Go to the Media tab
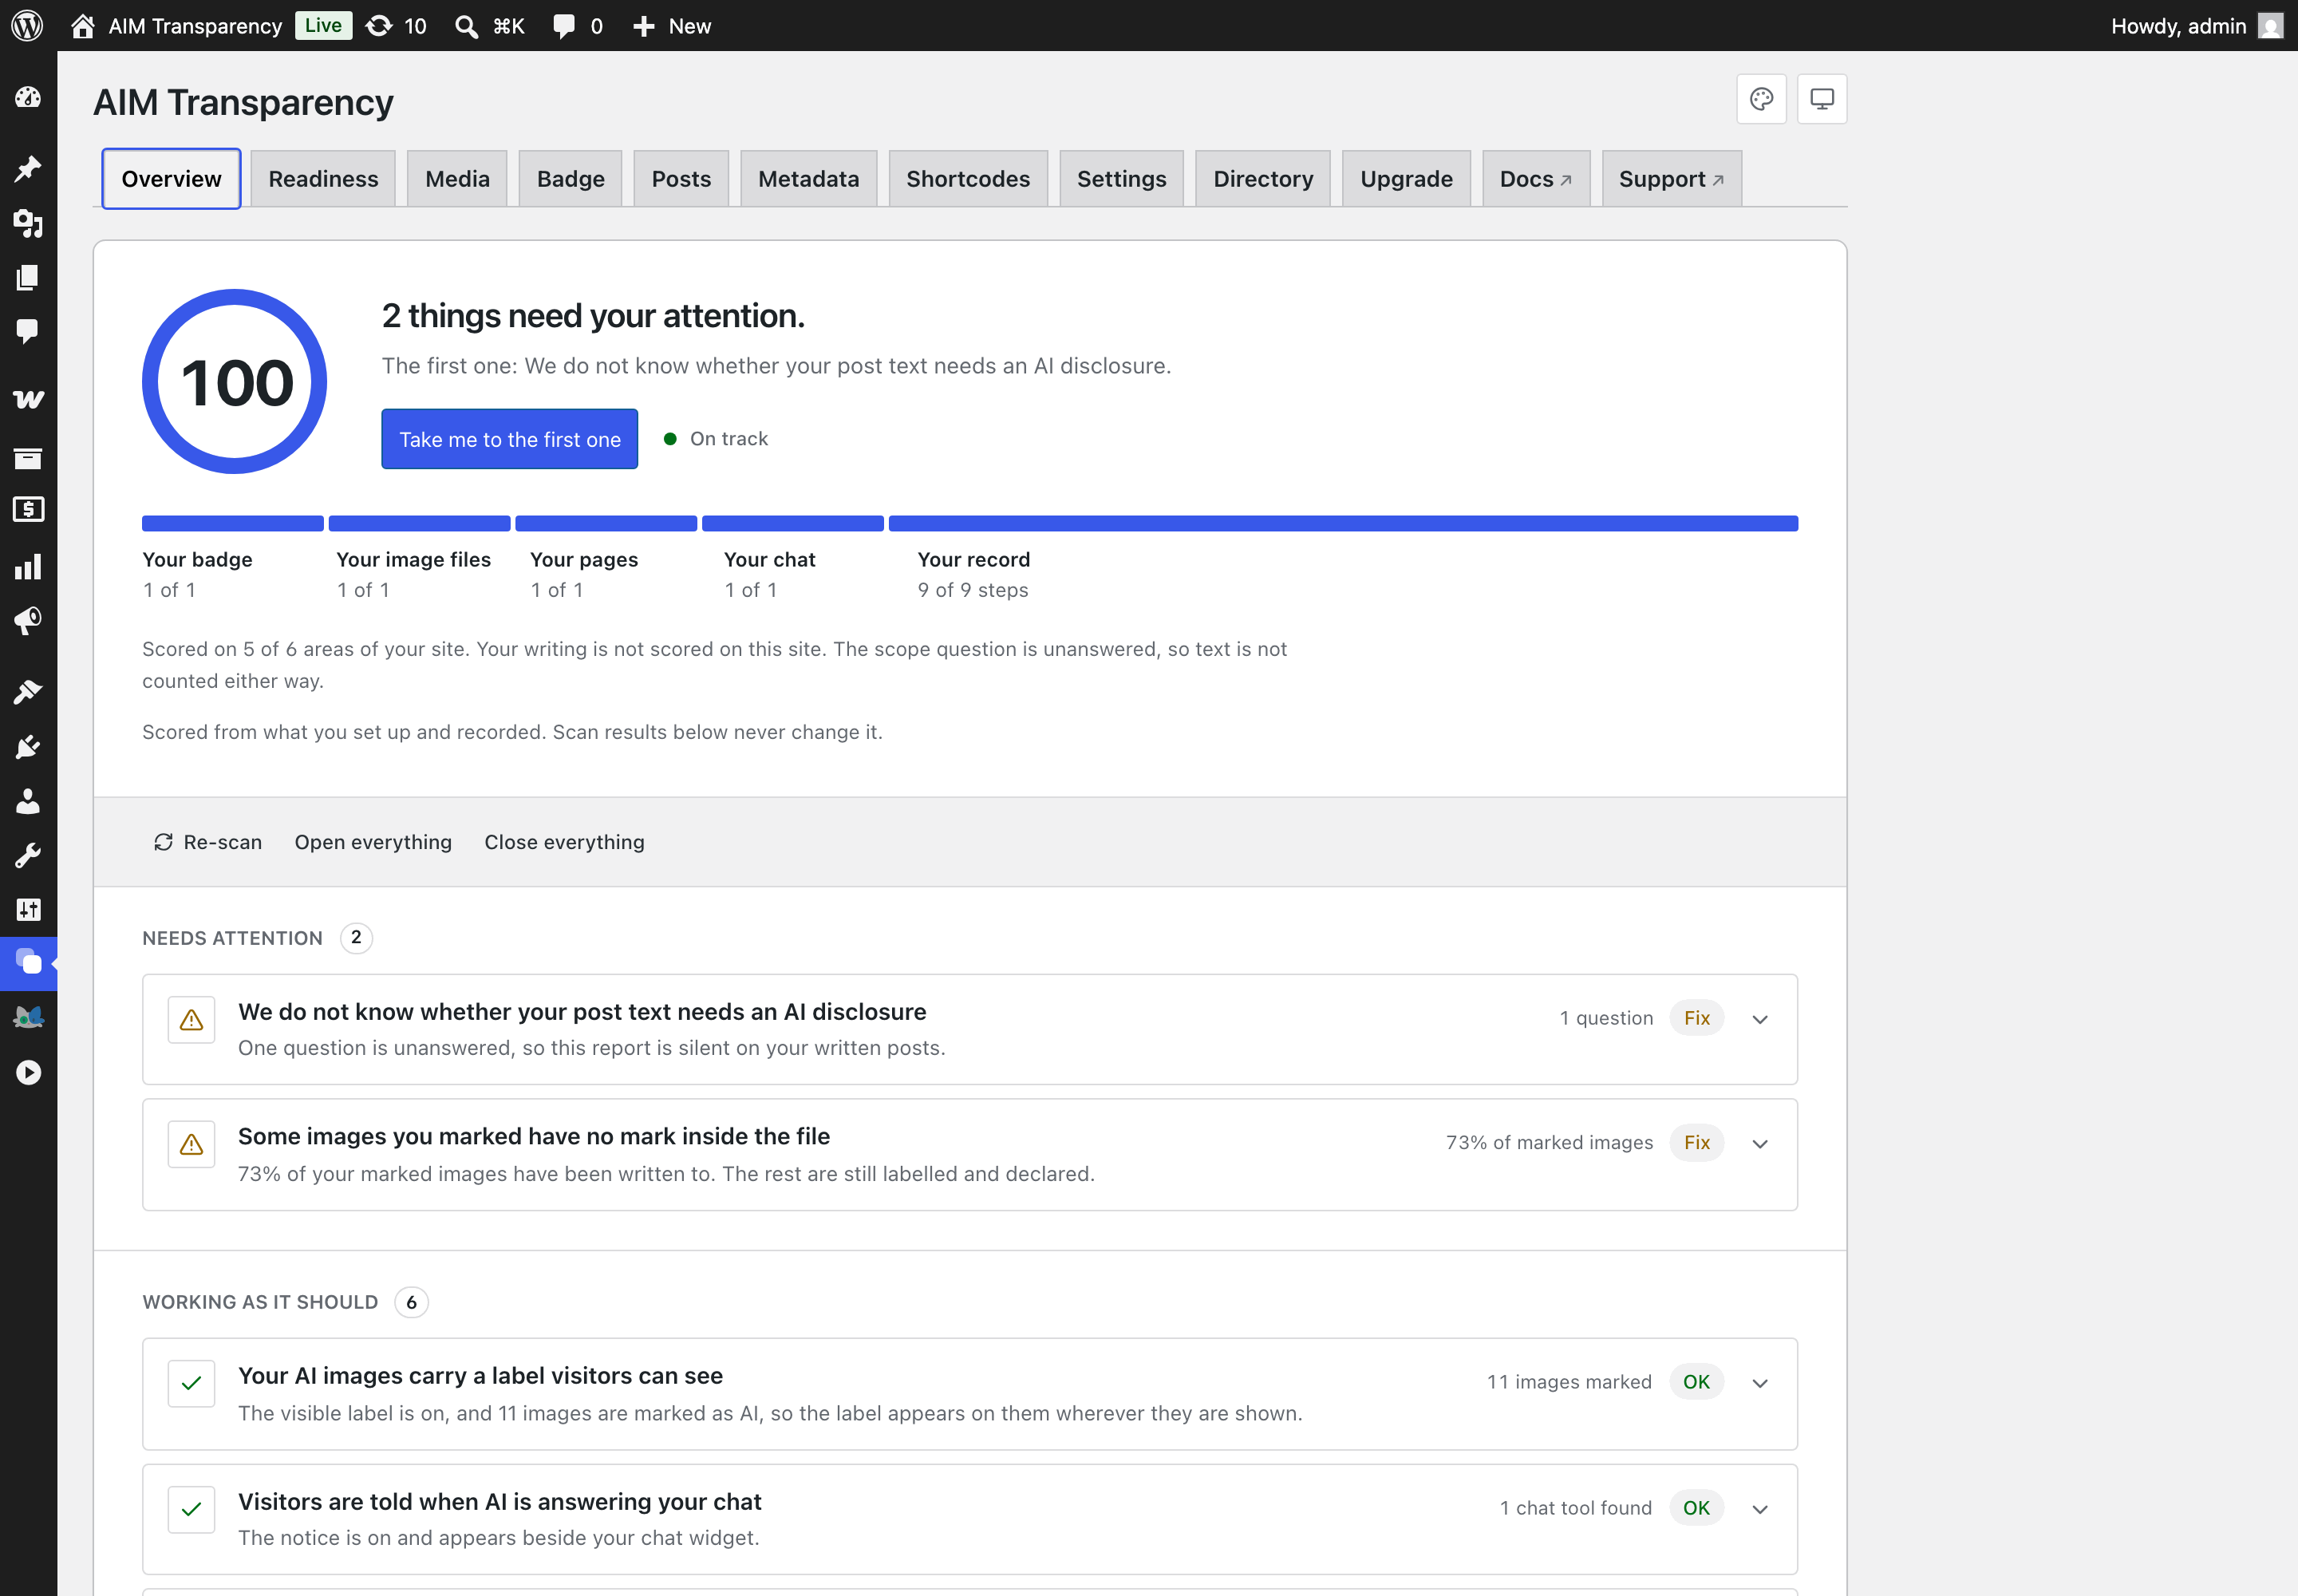The width and height of the screenshot is (2298, 1596). (x=457, y=179)
